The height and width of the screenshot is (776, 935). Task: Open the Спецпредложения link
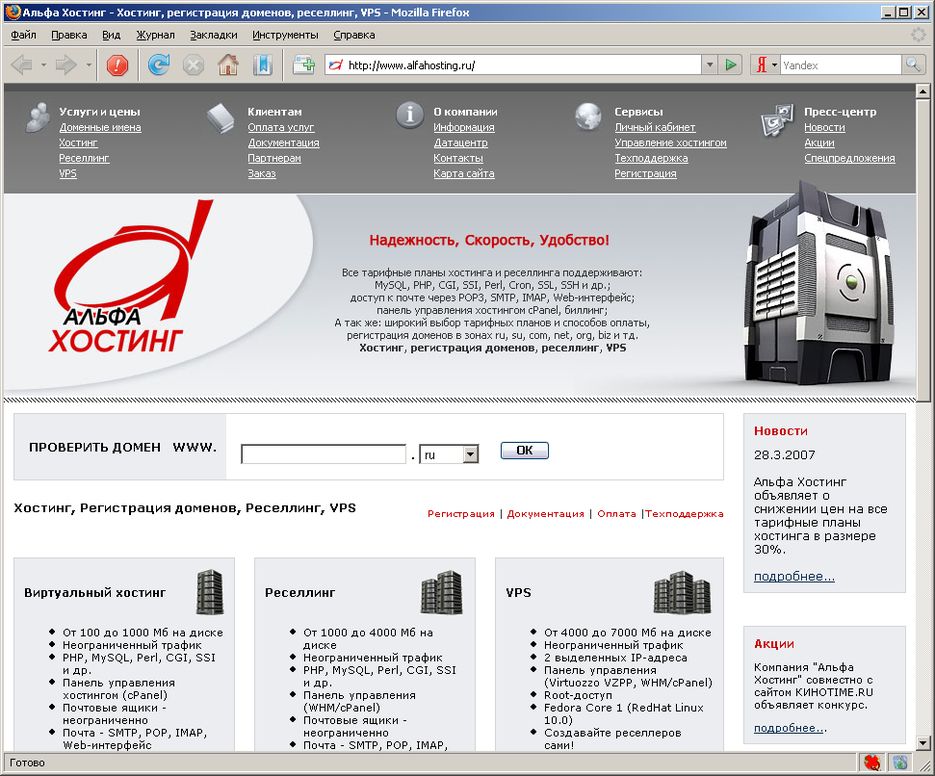pyautogui.click(x=850, y=158)
